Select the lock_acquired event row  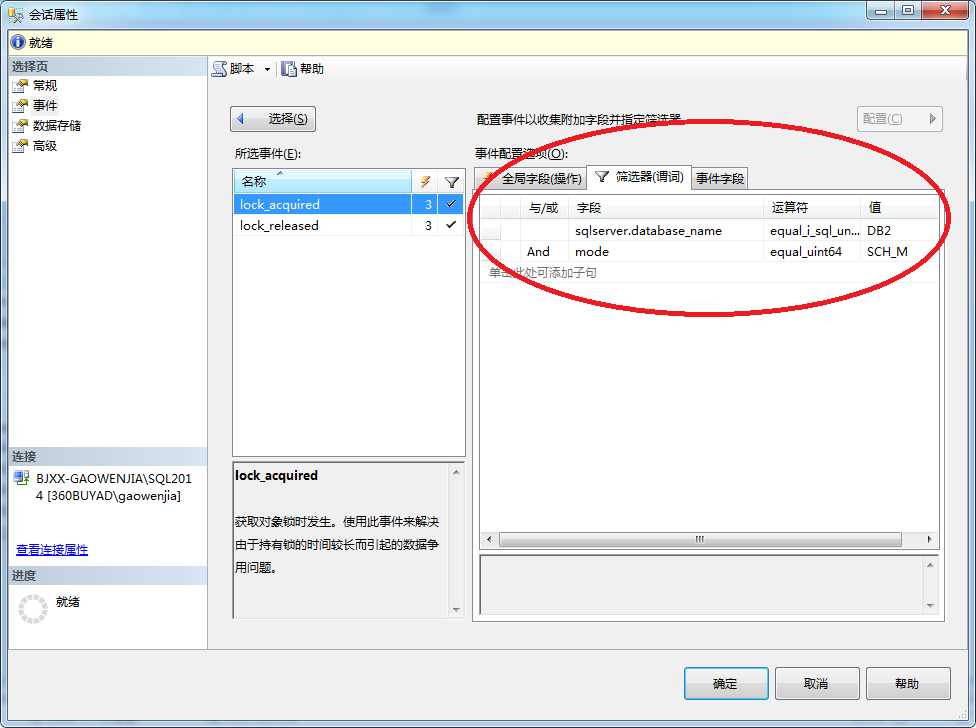(x=349, y=204)
